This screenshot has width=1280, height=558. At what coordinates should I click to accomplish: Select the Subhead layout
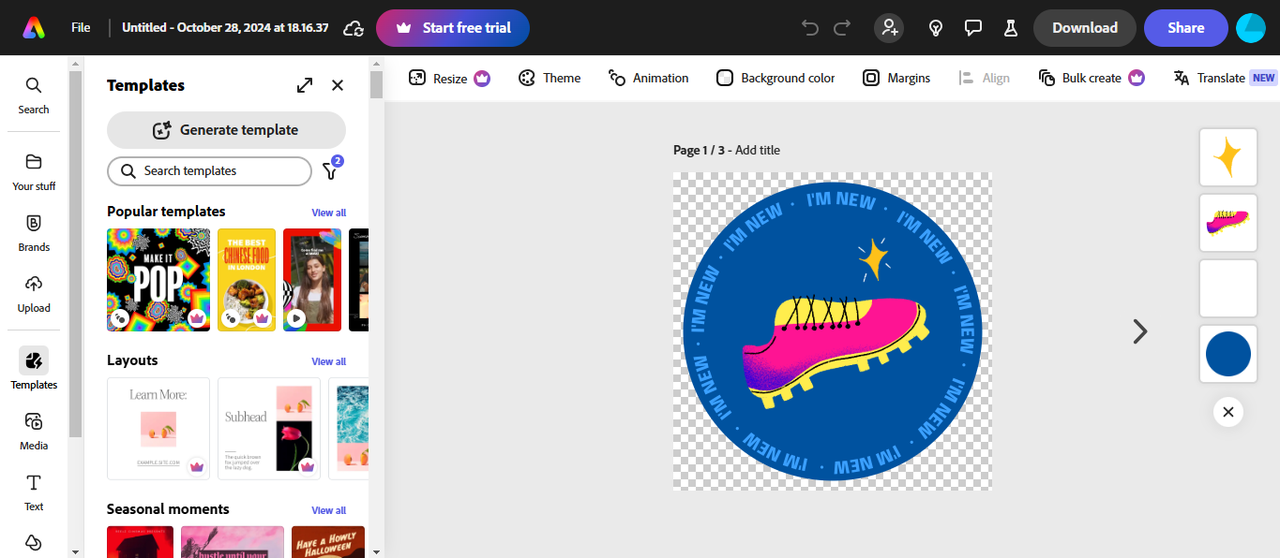pyautogui.click(x=269, y=428)
